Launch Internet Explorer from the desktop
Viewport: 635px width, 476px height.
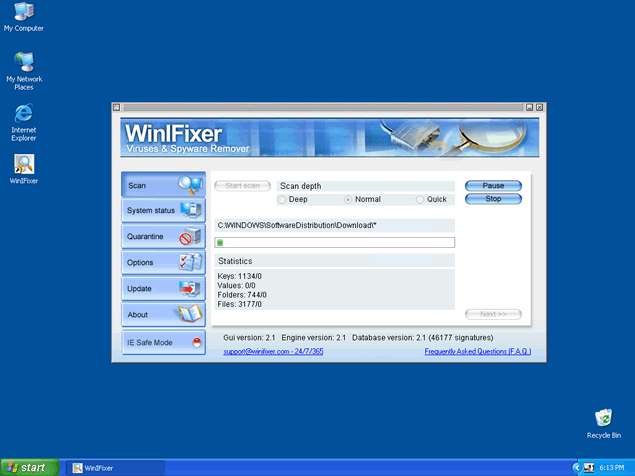click(23, 115)
